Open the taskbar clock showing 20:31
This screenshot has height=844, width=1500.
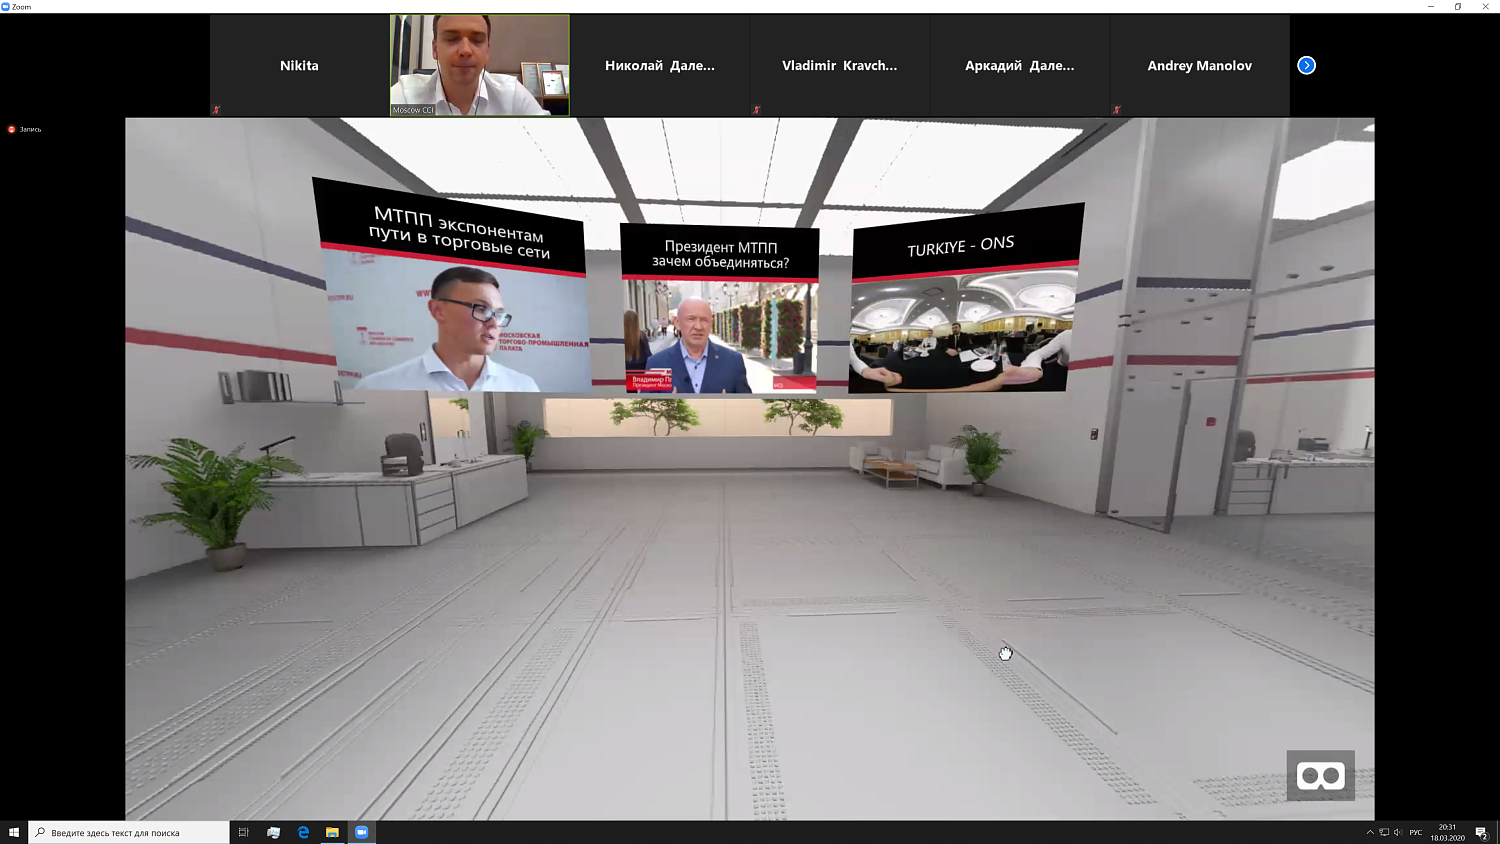[1447, 832]
